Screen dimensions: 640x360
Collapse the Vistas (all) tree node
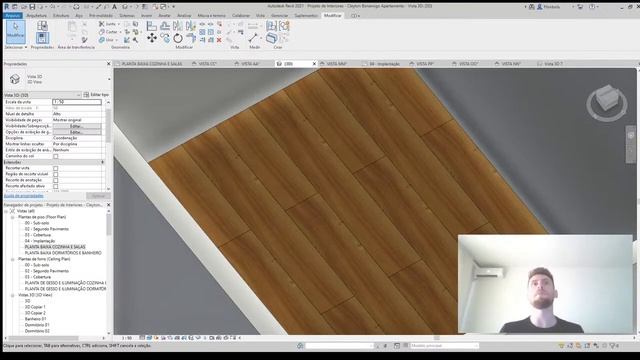pyautogui.click(x=6, y=211)
